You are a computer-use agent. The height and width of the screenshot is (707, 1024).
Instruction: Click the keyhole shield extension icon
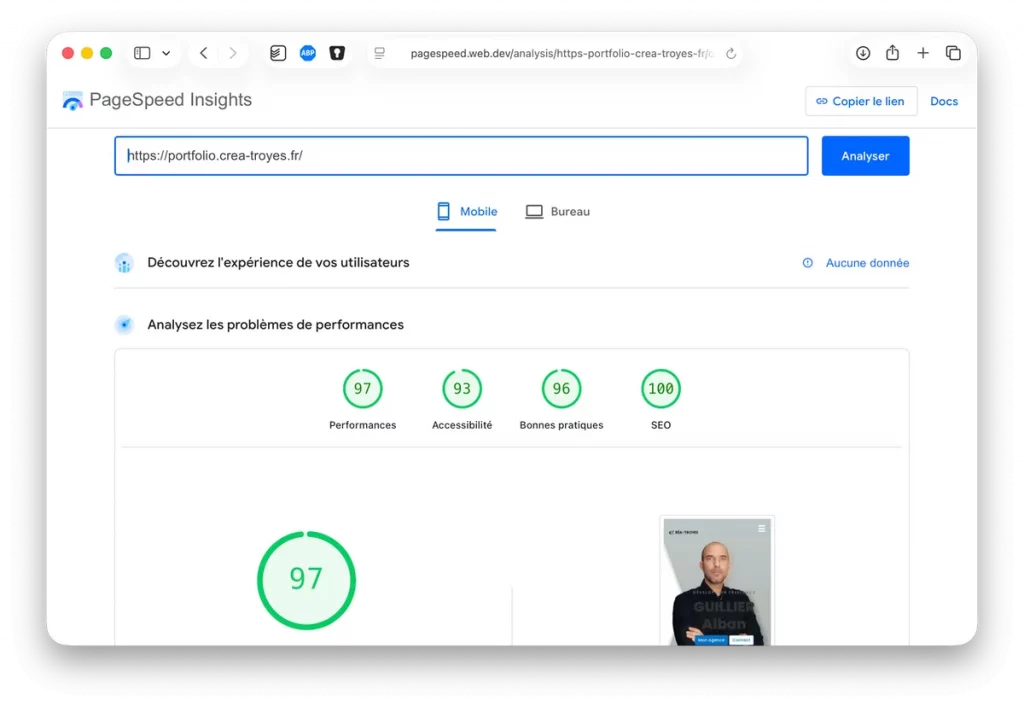tap(337, 52)
